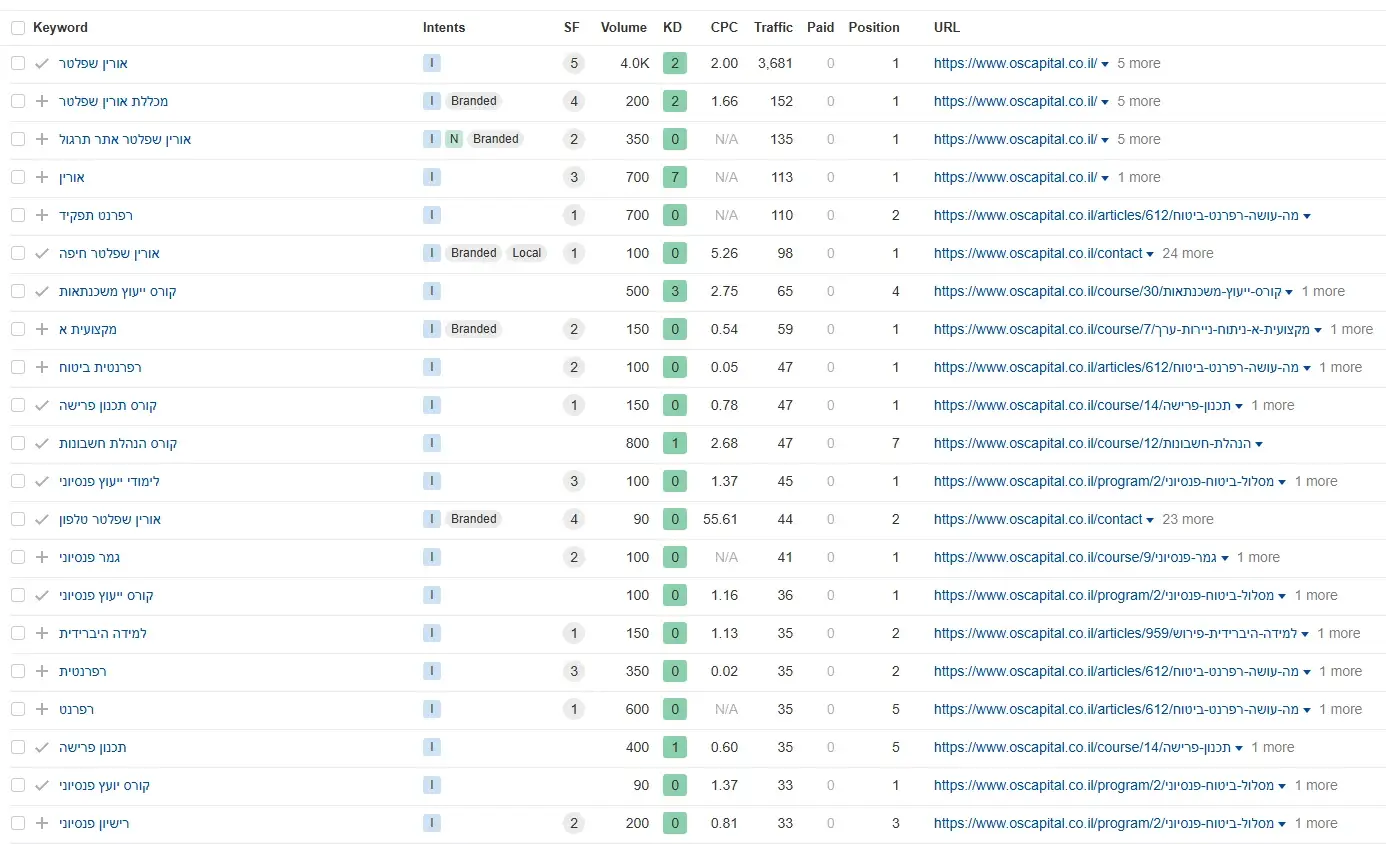Select the checkbox for keyword אורין
Viewport: 1386px width, 844px height.
point(18,177)
